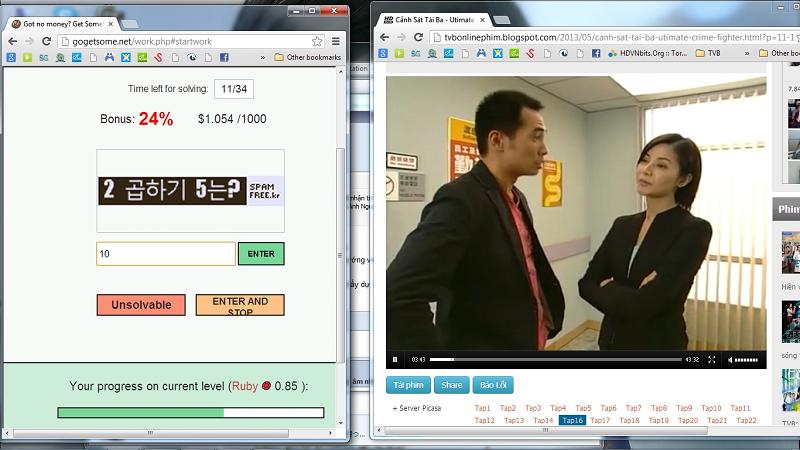Screen dimensions: 800x450
Task: Click the tvbonlinephim.blogspot.com address bar
Action: click(615, 37)
